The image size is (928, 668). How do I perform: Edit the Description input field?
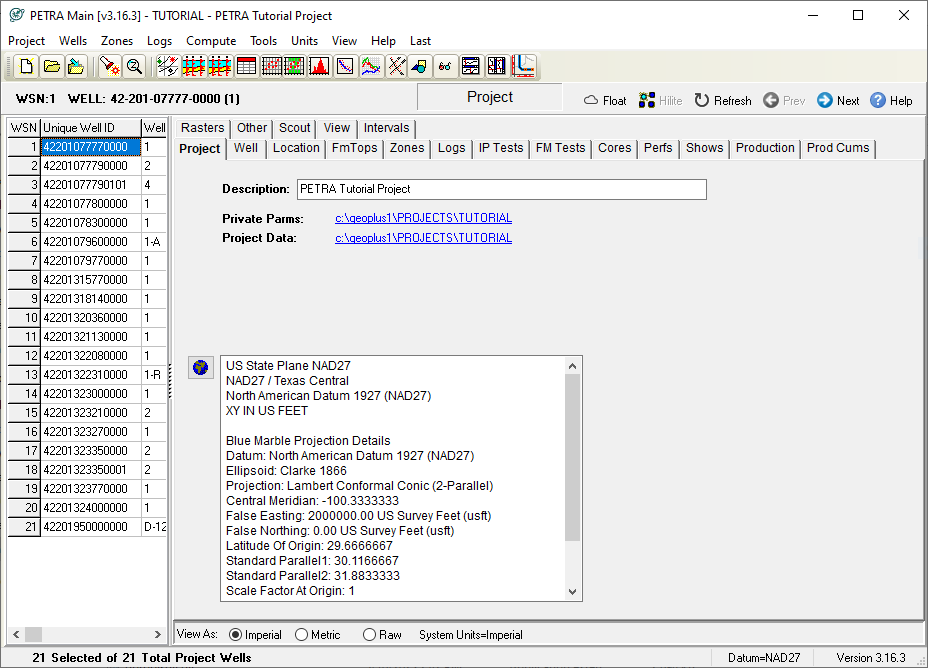click(501, 189)
